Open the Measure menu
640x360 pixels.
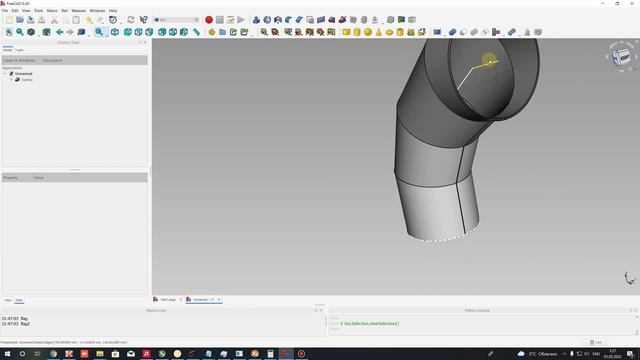pyautogui.click(x=79, y=11)
